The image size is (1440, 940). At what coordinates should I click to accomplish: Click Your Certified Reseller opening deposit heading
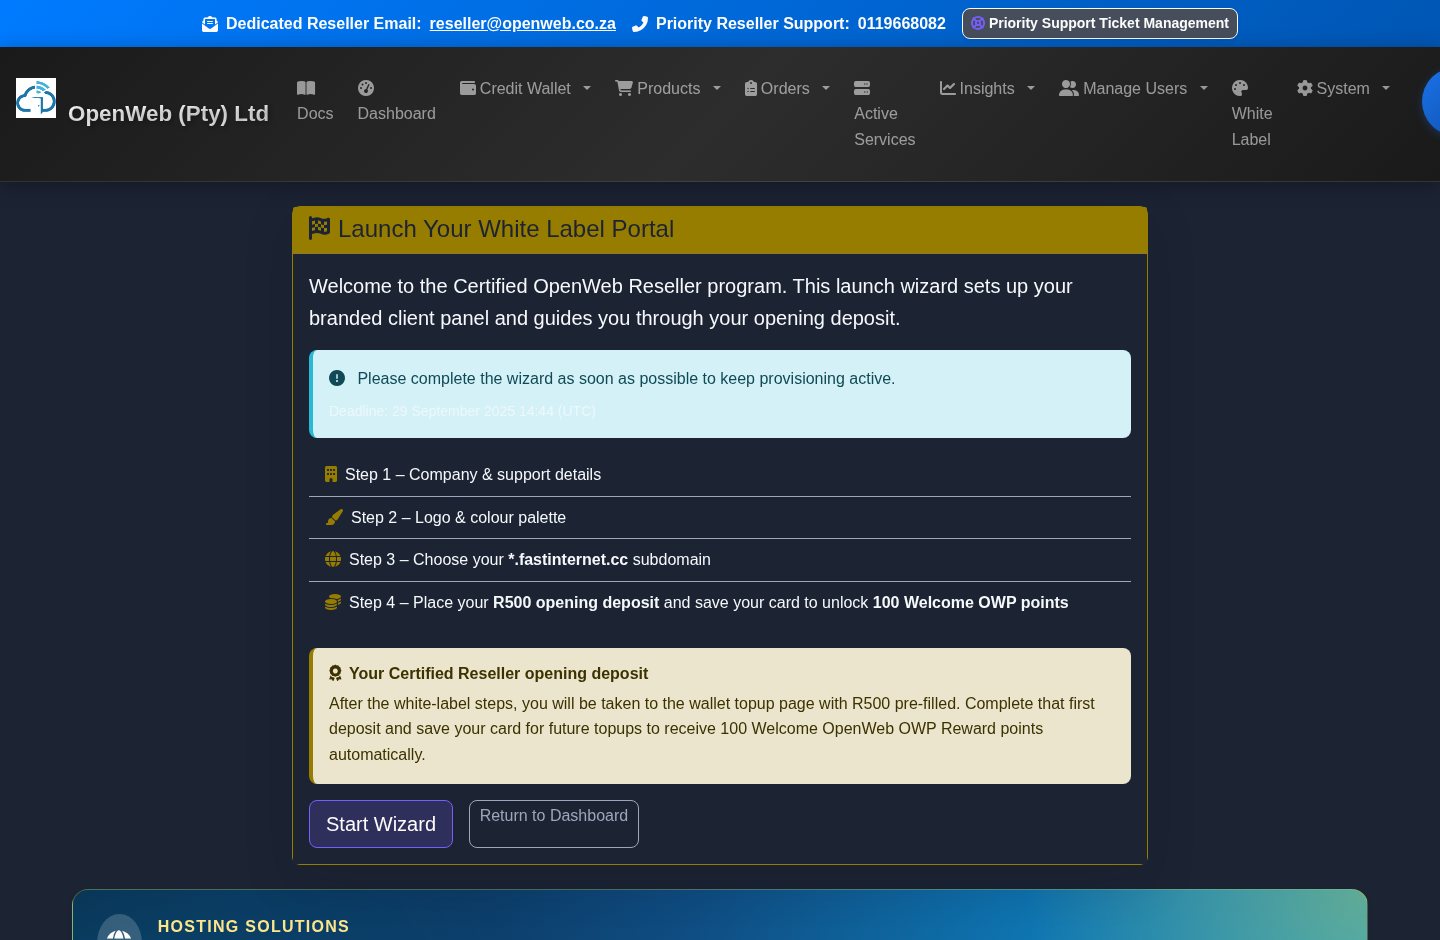click(x=498, y=673)
